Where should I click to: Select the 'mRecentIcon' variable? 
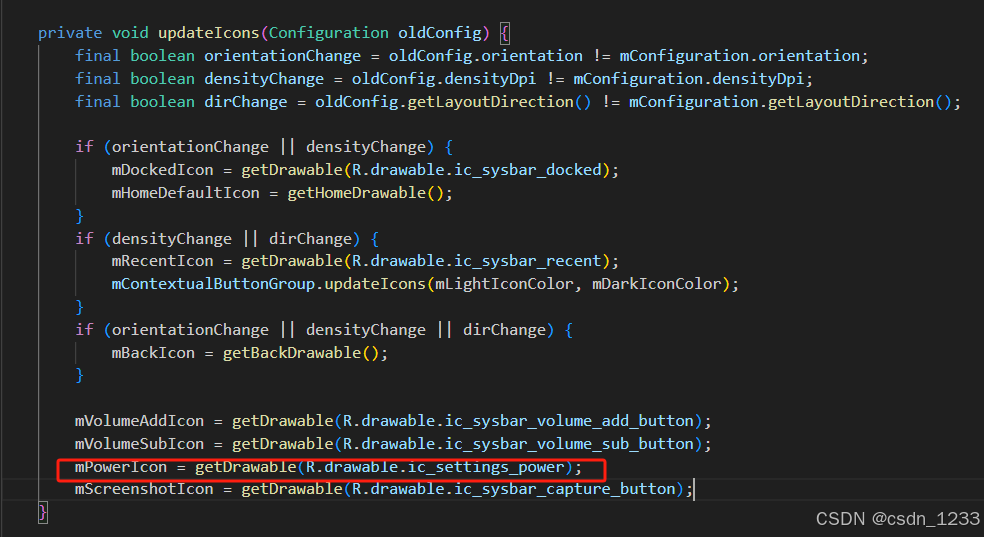(x=162, y=261)
